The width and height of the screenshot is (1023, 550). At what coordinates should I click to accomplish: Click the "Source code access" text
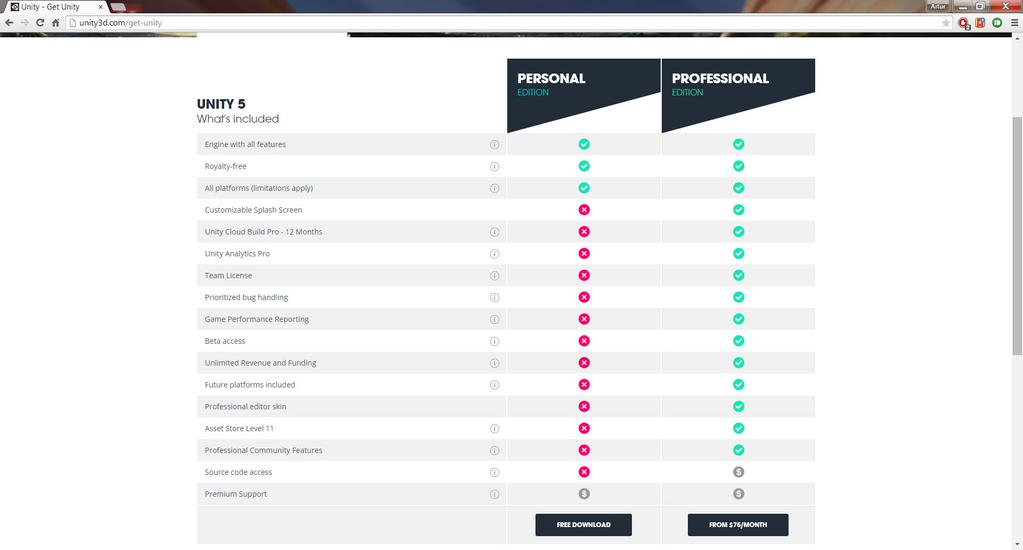(238, 472)
